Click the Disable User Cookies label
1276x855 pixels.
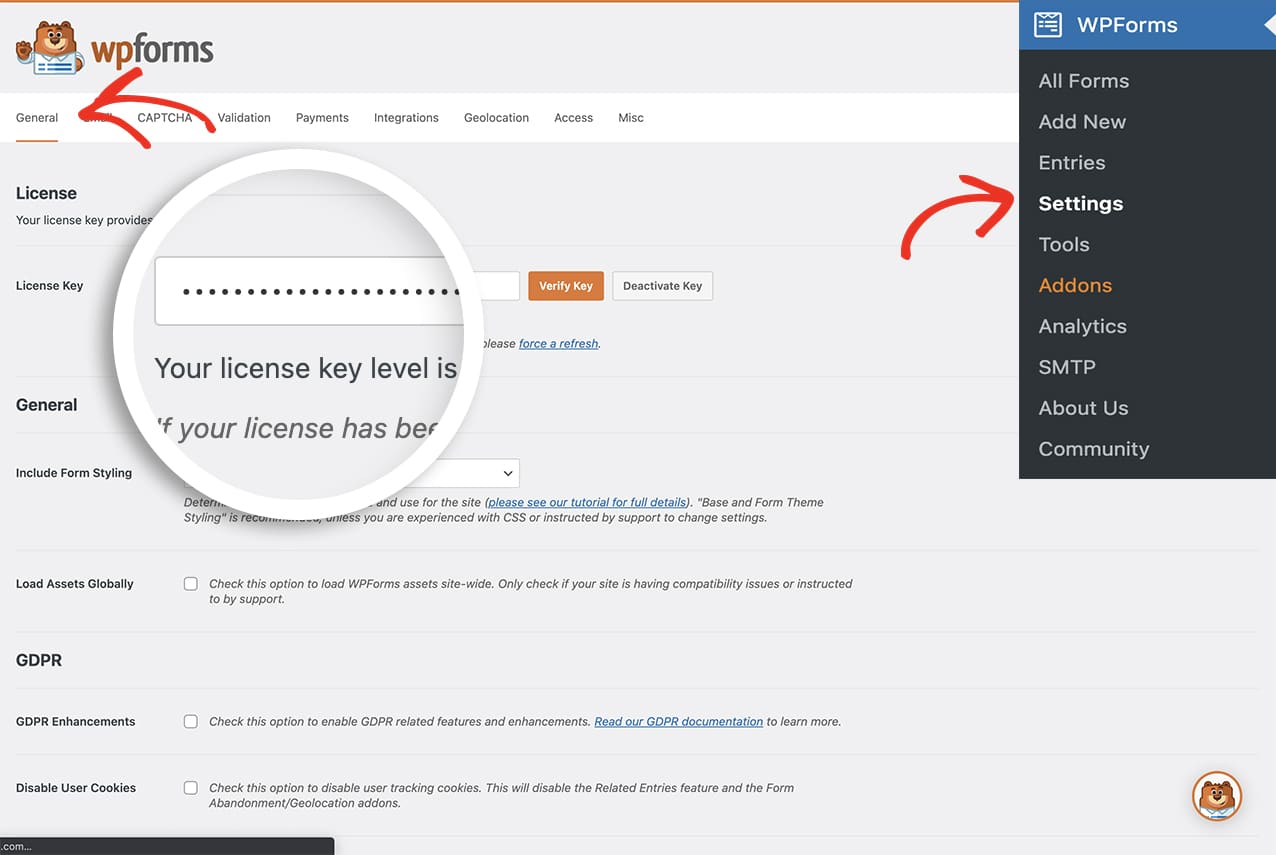[x=76, y=788]
